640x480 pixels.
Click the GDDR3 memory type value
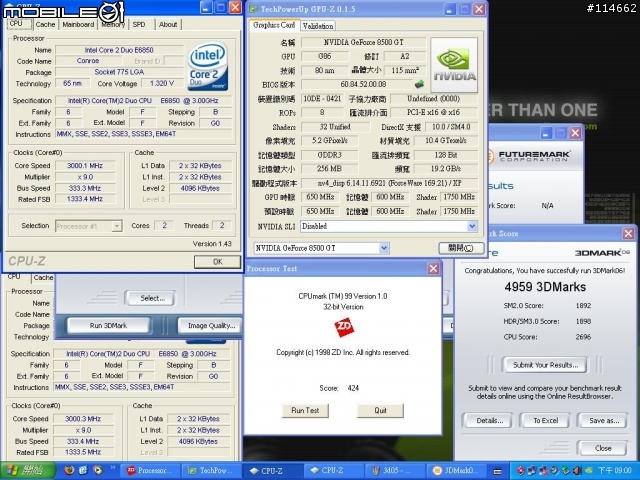(329, 155)
